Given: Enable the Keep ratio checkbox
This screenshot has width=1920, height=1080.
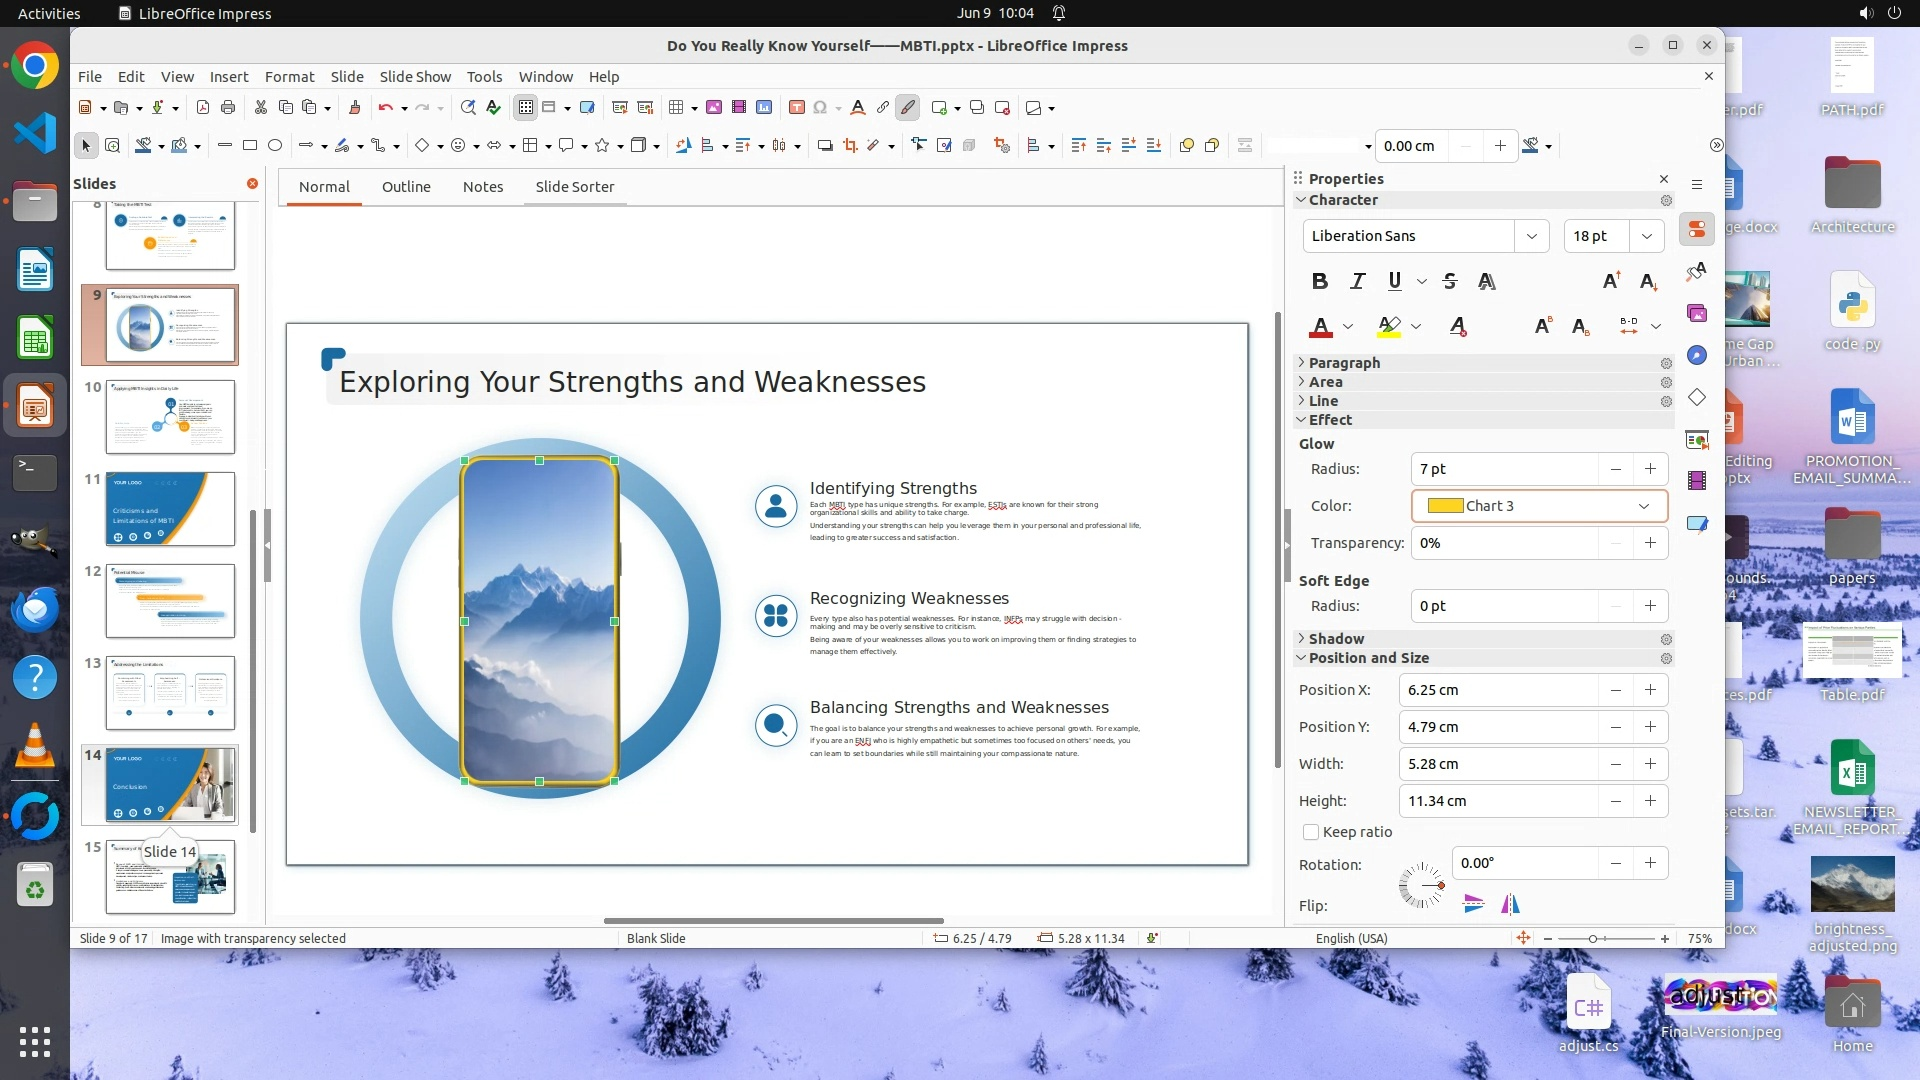Looking at the screenshot, I should [1311, 832].
